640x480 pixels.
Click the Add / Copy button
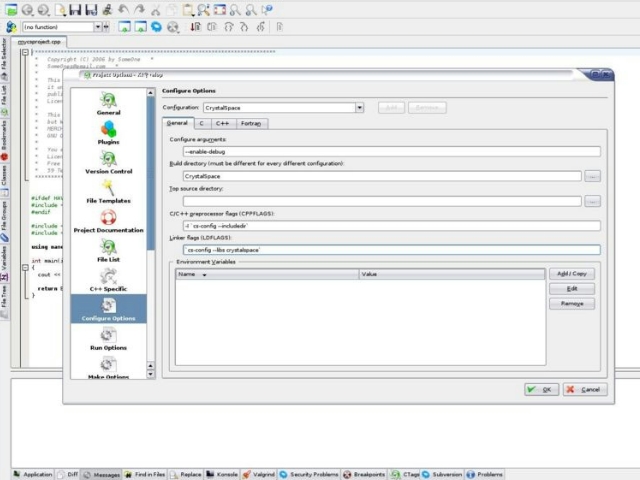(572, 273)
